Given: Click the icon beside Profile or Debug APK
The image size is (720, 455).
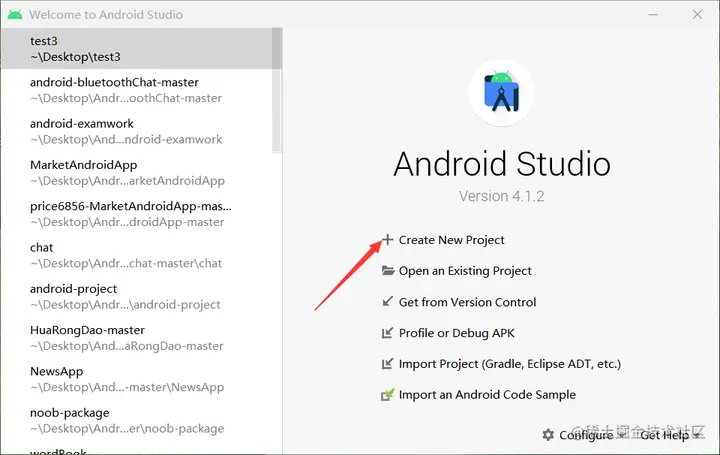Looking at the screenshot, I should coord(388,333).
